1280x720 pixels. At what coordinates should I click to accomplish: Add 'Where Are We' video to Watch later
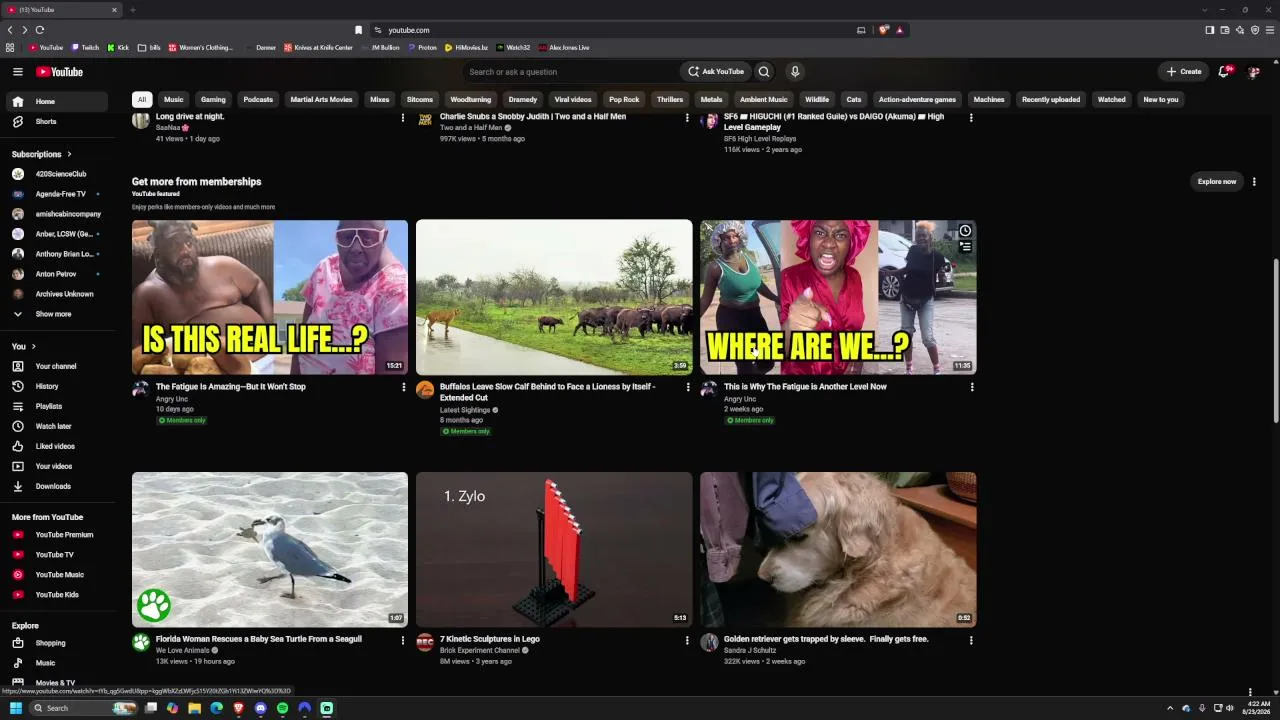coord(965,231)
